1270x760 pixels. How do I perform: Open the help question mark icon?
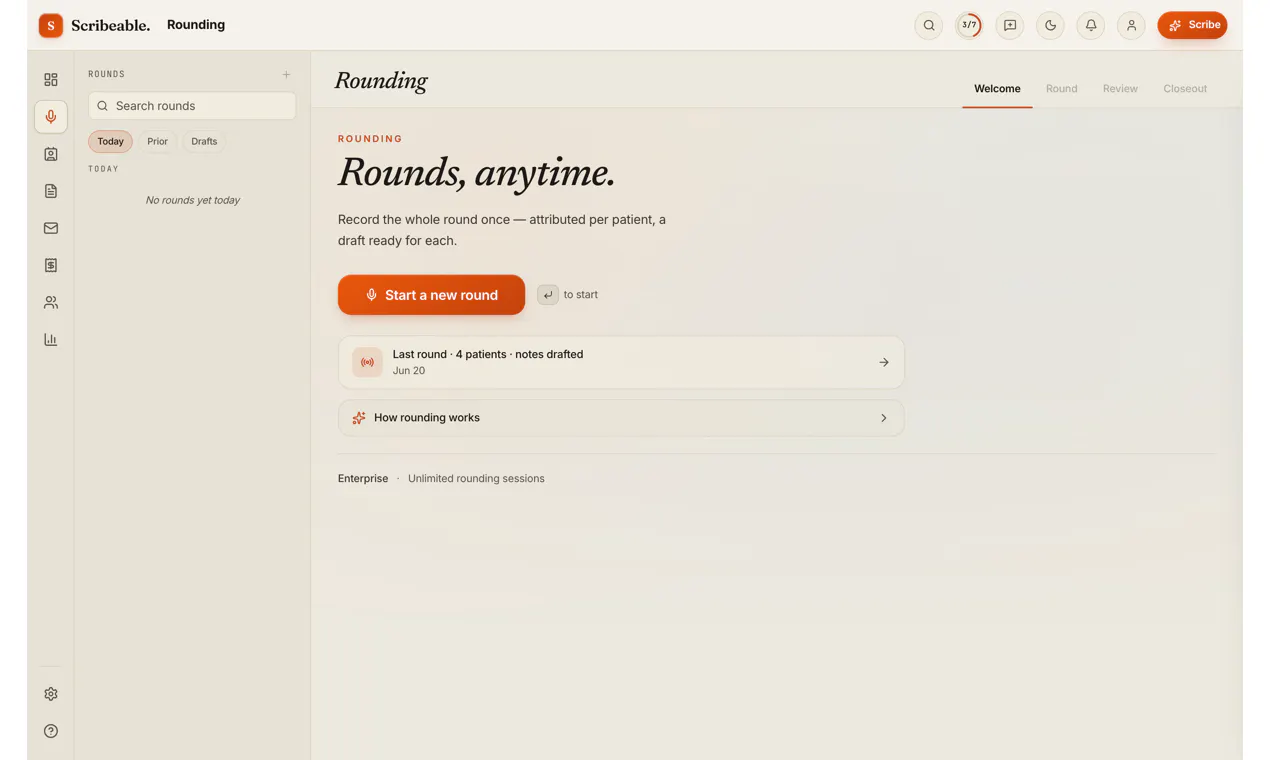[51, 731]
